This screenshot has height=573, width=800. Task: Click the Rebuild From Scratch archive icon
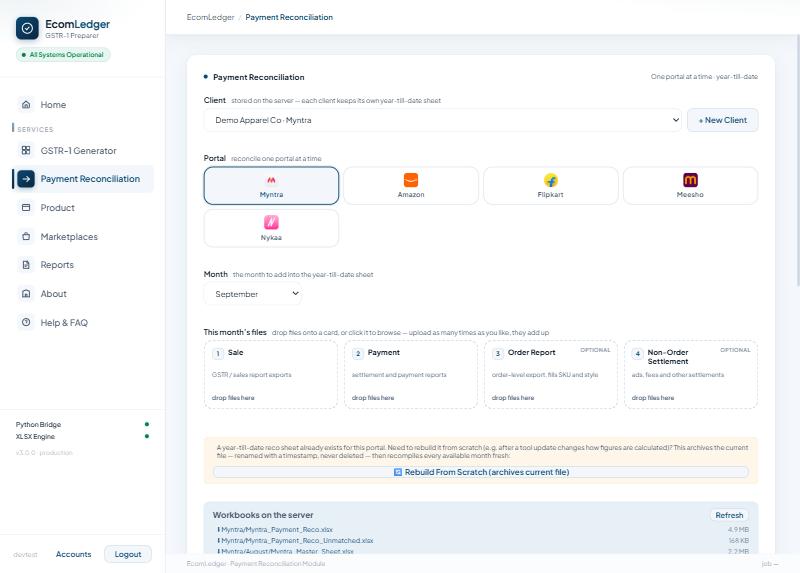pyautogui.click(x=398, y=472)
